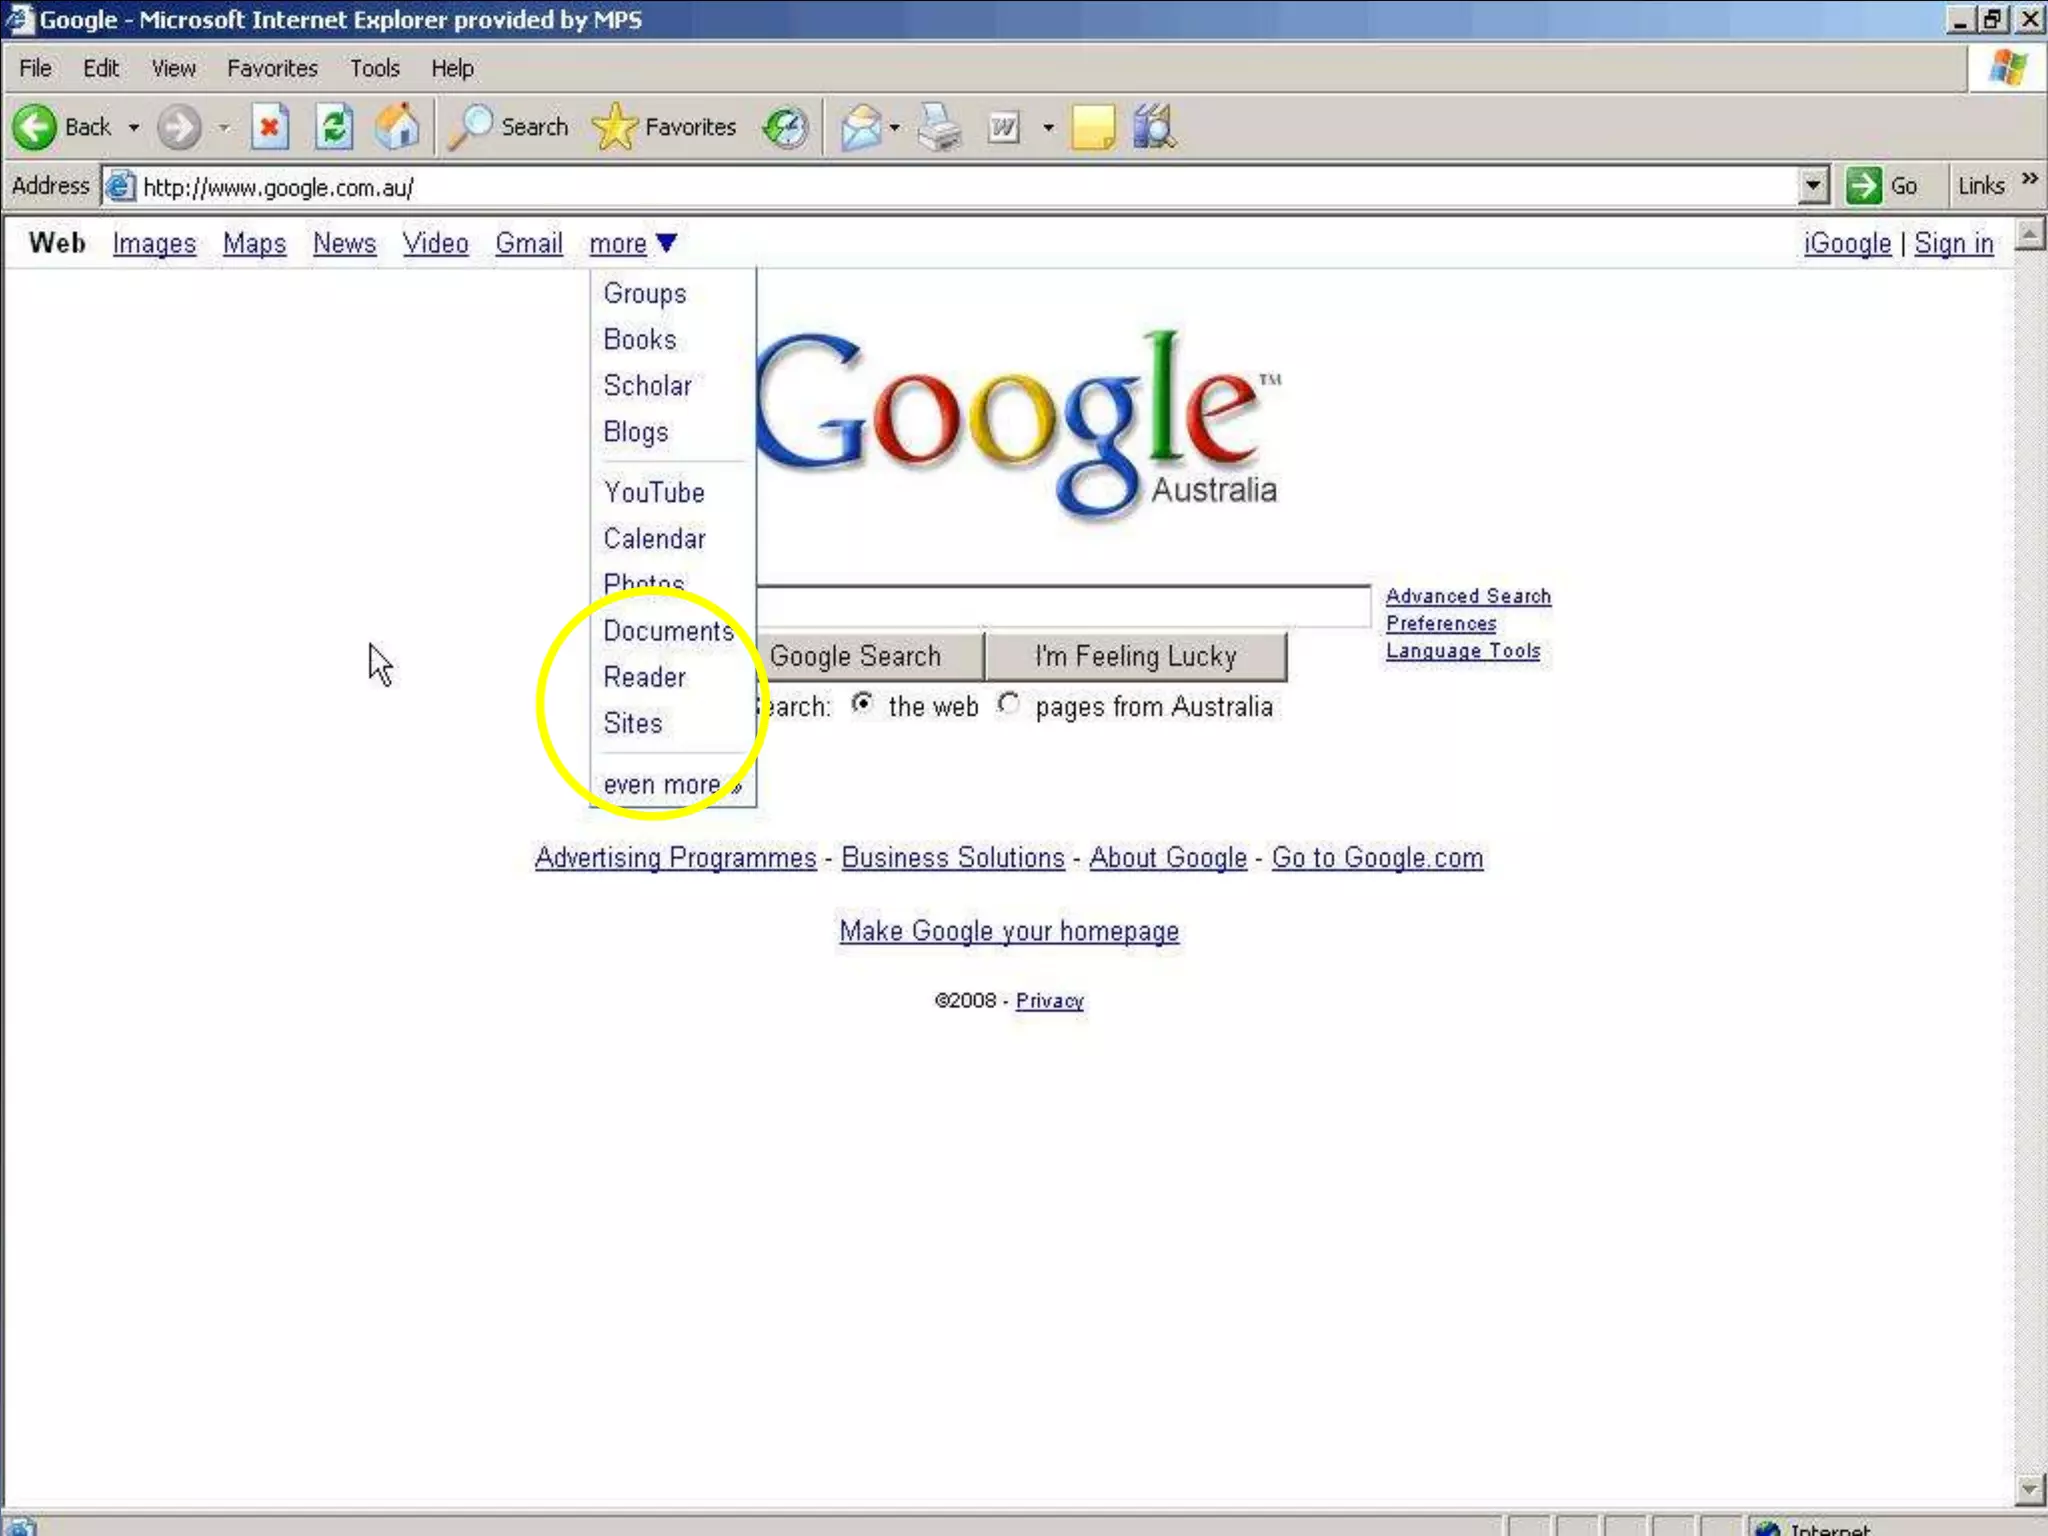Click the Refresh page icon
The height and width of the screenshot is (1536, 2048).
click(x=334, y=127)
